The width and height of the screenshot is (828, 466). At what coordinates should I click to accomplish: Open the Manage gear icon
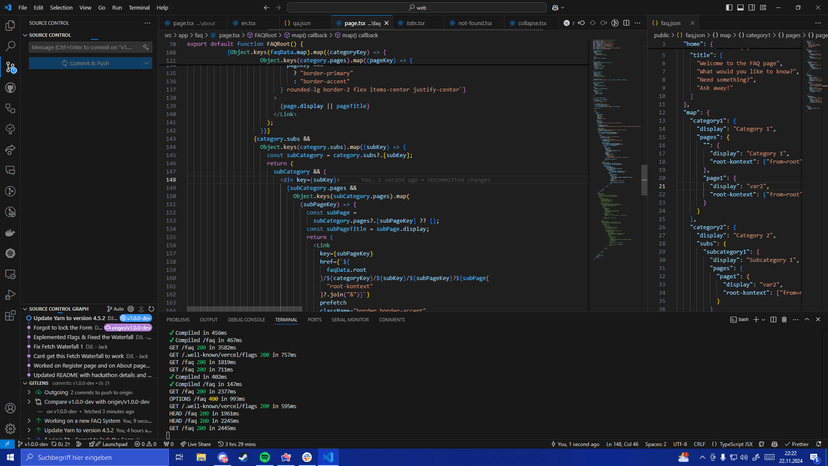tap(10, 428)
